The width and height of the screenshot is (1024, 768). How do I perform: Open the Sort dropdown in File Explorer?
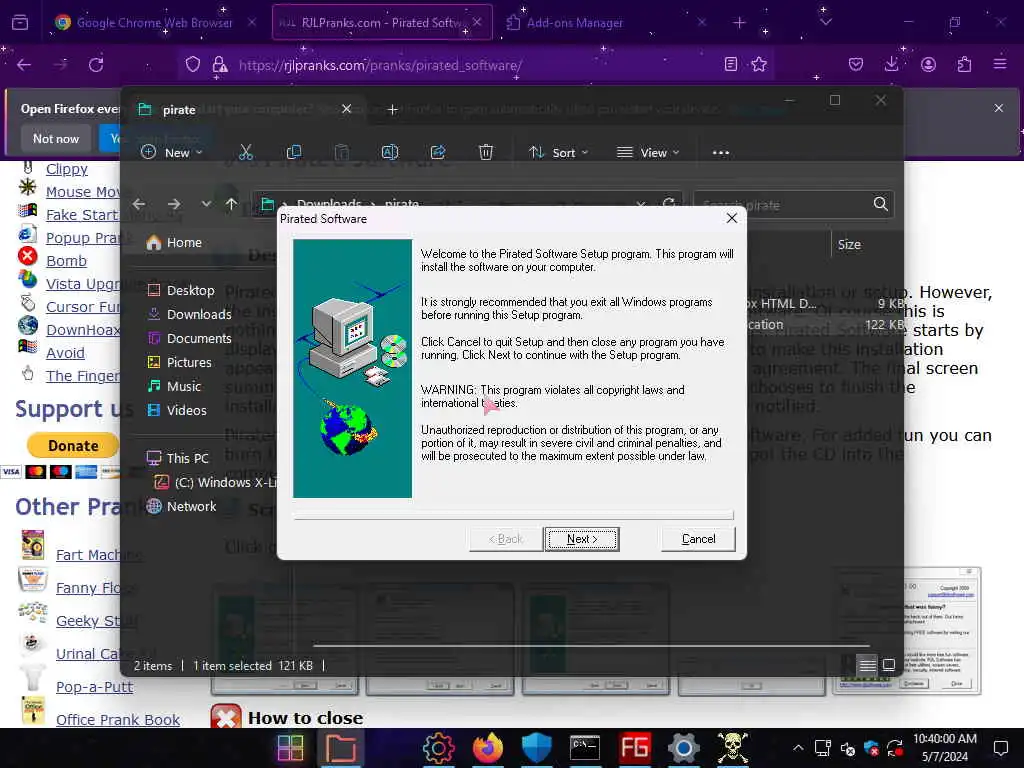click(558, 153)
